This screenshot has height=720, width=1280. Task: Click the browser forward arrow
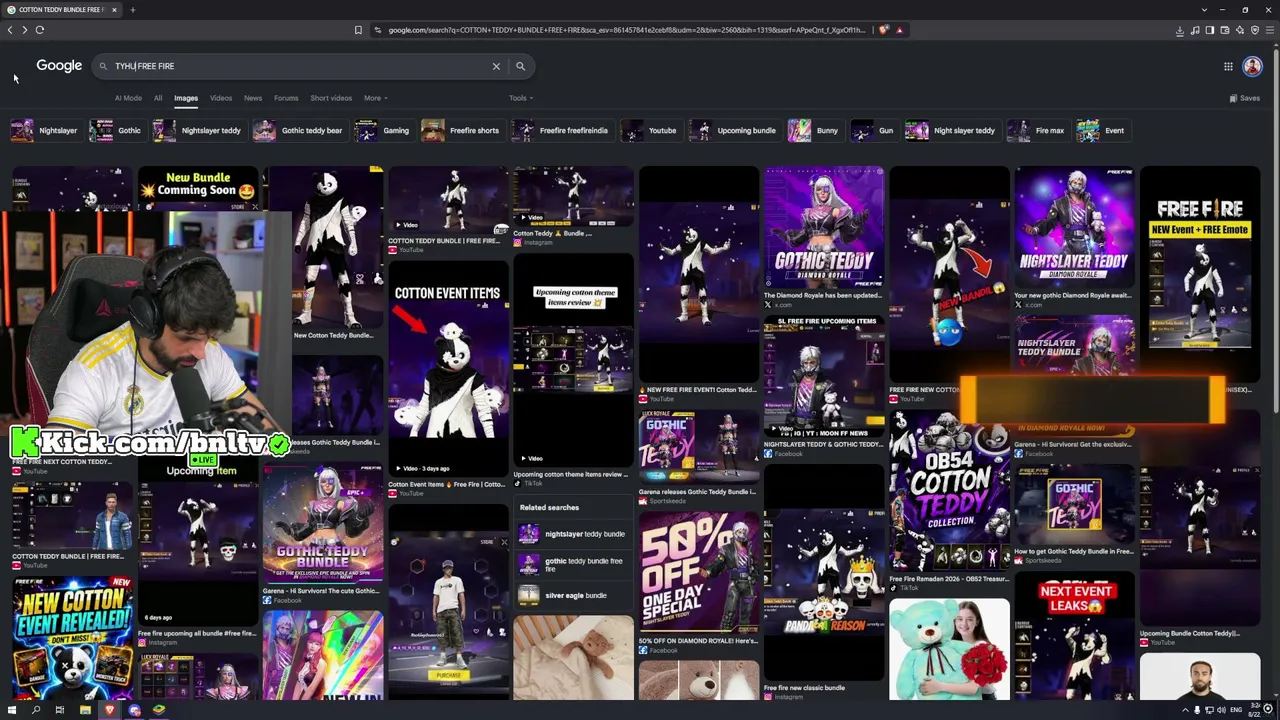25,30
